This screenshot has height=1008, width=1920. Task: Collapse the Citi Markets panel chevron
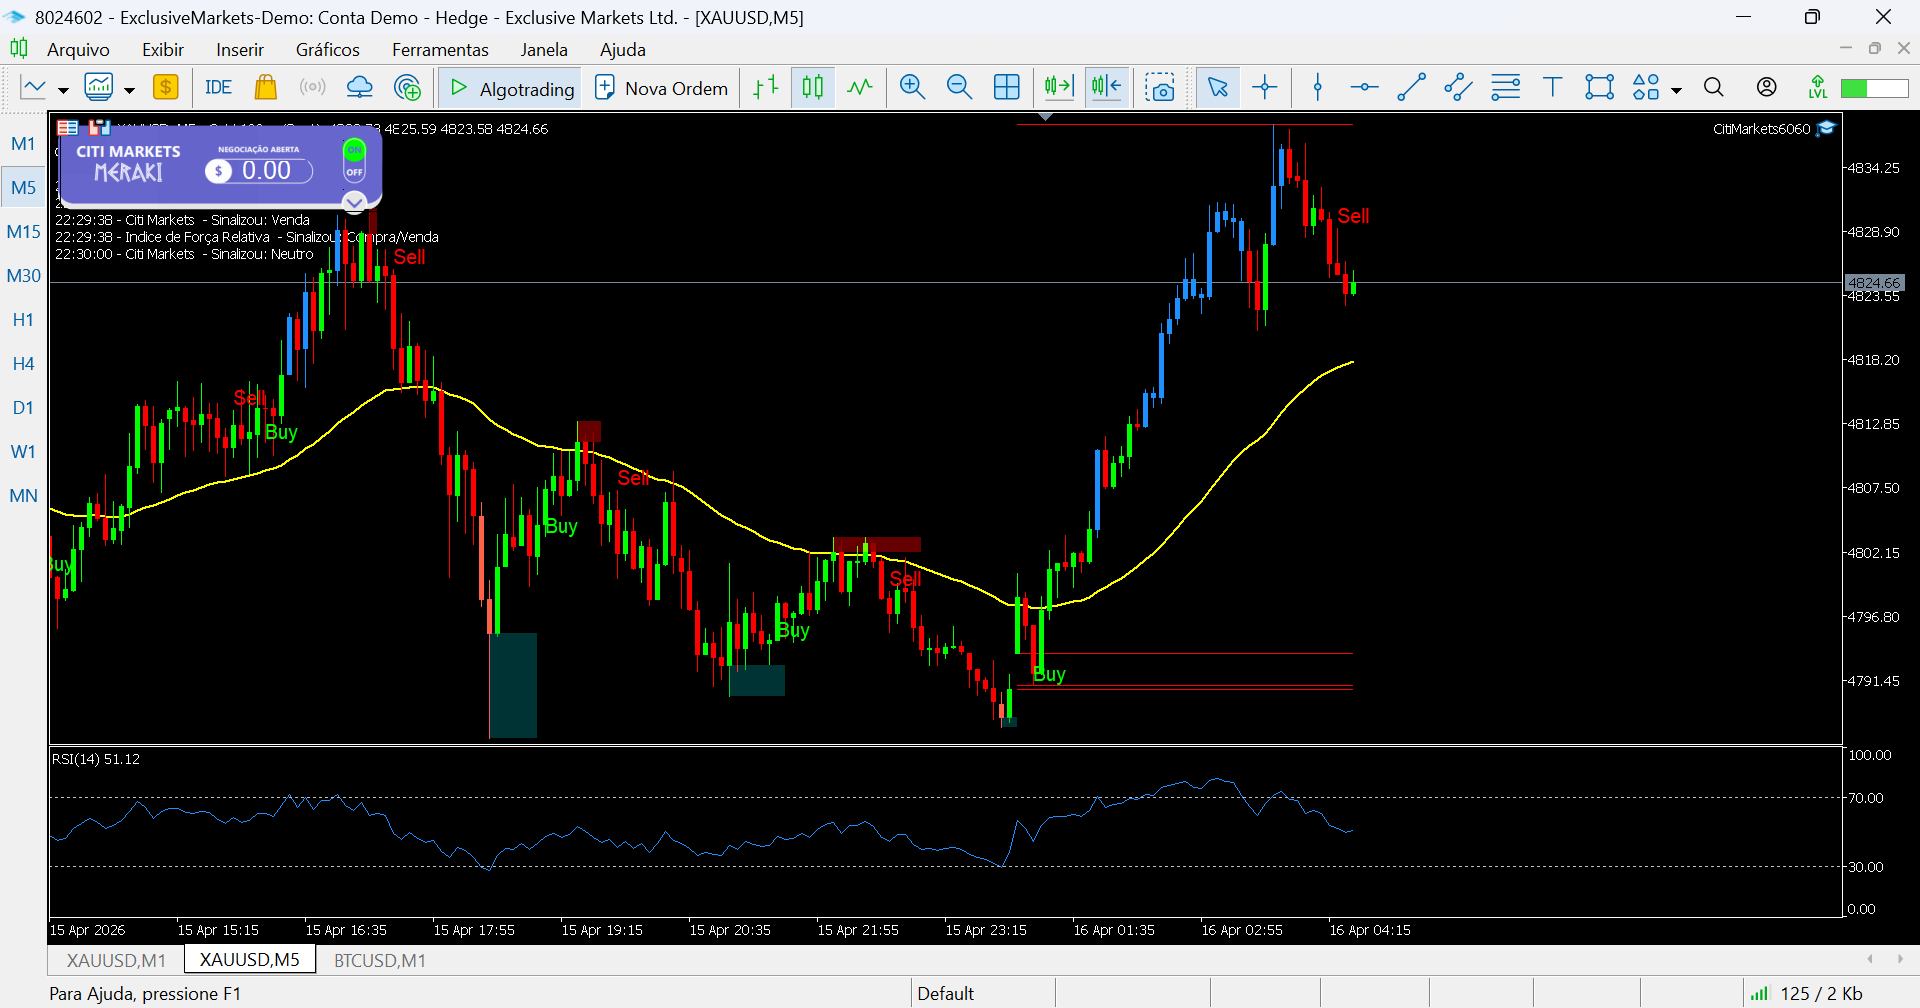pos(354,203)
